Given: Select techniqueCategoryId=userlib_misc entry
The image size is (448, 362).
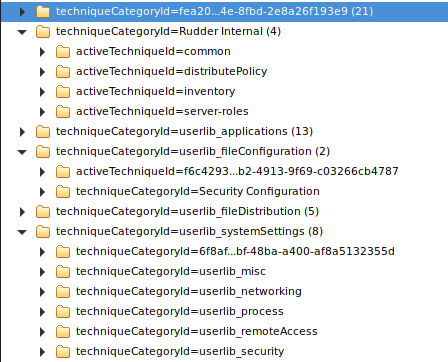Looking at the screenshot, I should coord(171,271).
